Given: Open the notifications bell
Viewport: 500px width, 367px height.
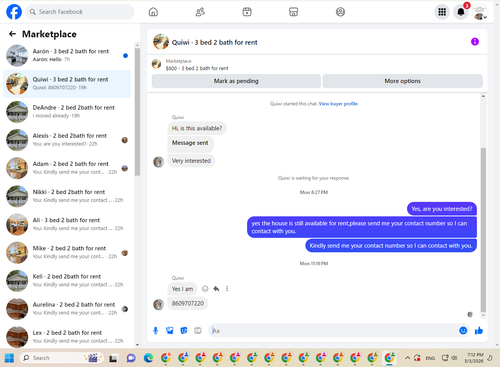Looking at the screenshot, I should coord(461,12).
